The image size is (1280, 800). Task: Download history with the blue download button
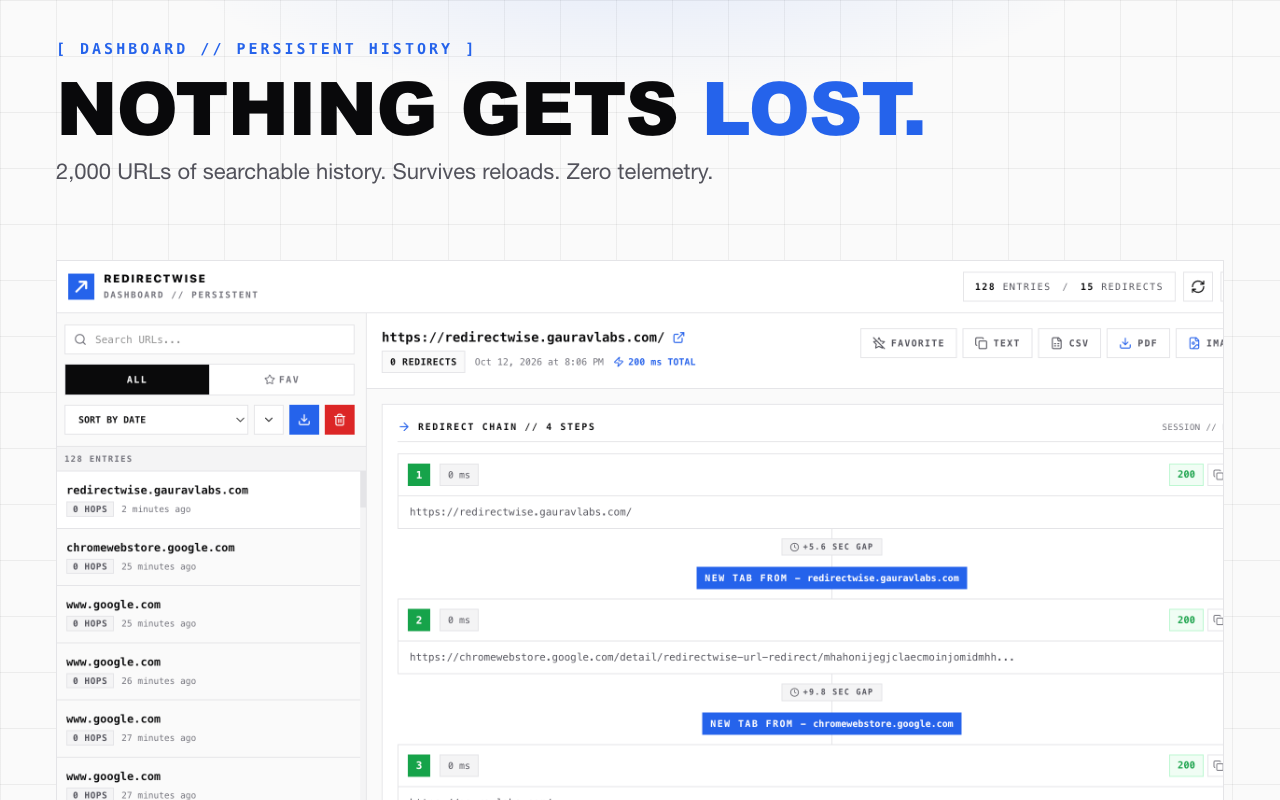point(304,420)
